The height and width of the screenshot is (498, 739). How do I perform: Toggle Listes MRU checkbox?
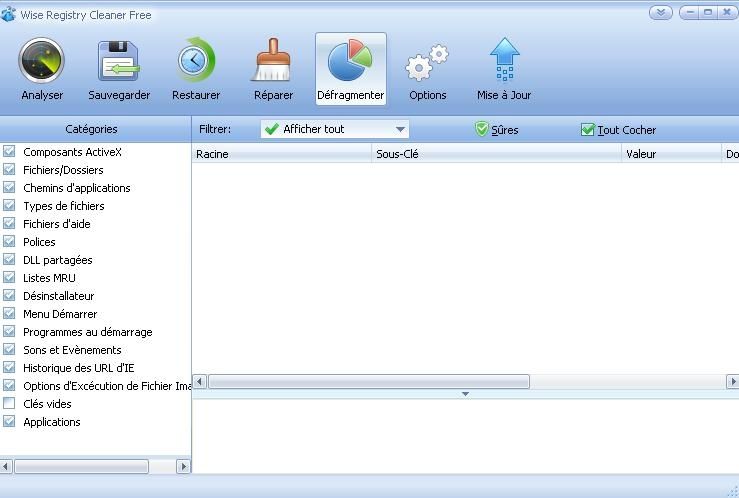tap(9, 277)
